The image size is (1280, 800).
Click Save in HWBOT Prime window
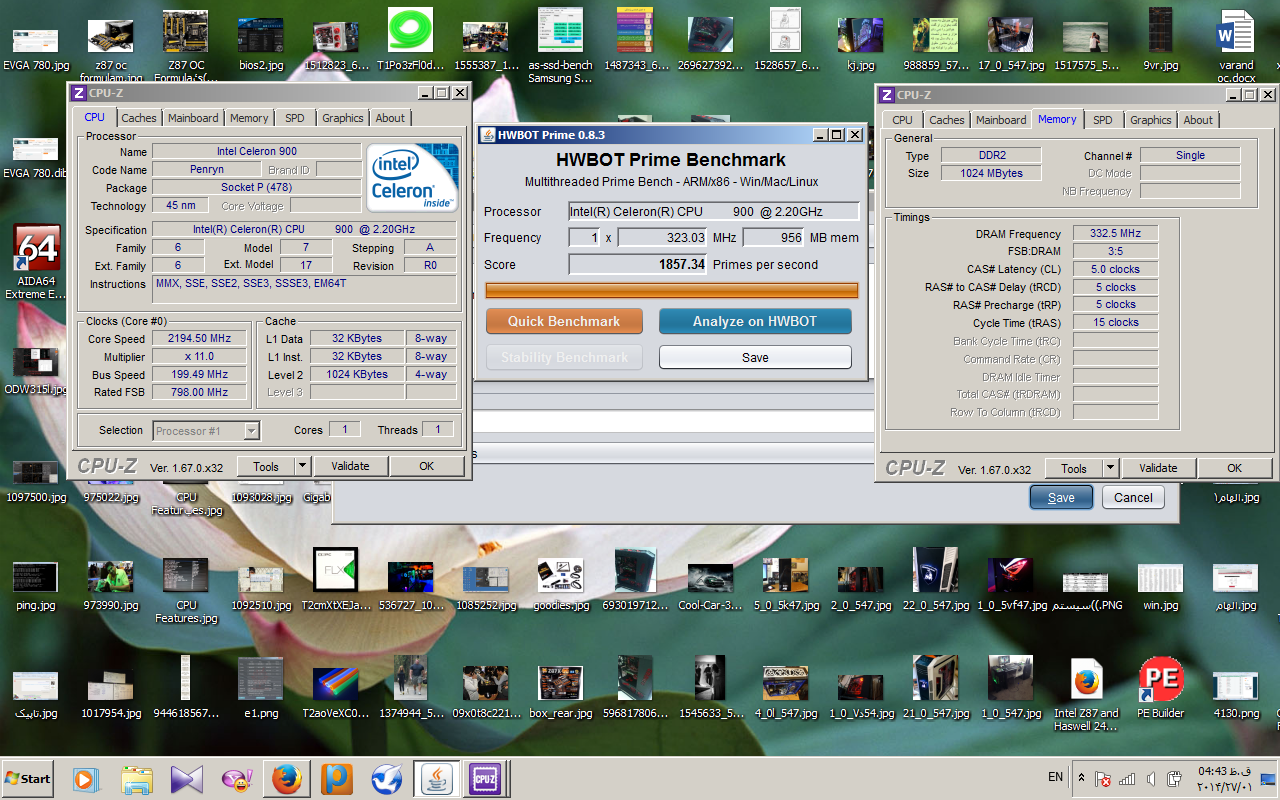tap(755, 357)
